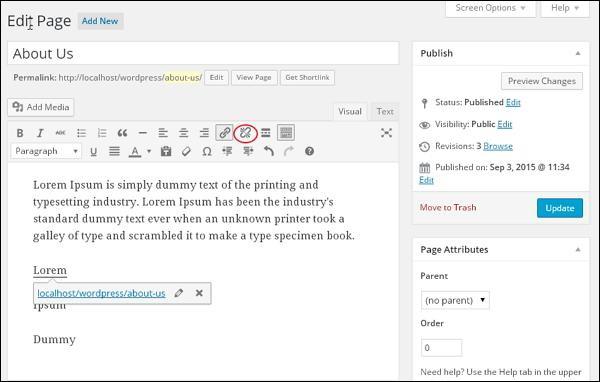Apply italic formatting
The width and height of the screenshot is (600, 382).
(40, 133)
